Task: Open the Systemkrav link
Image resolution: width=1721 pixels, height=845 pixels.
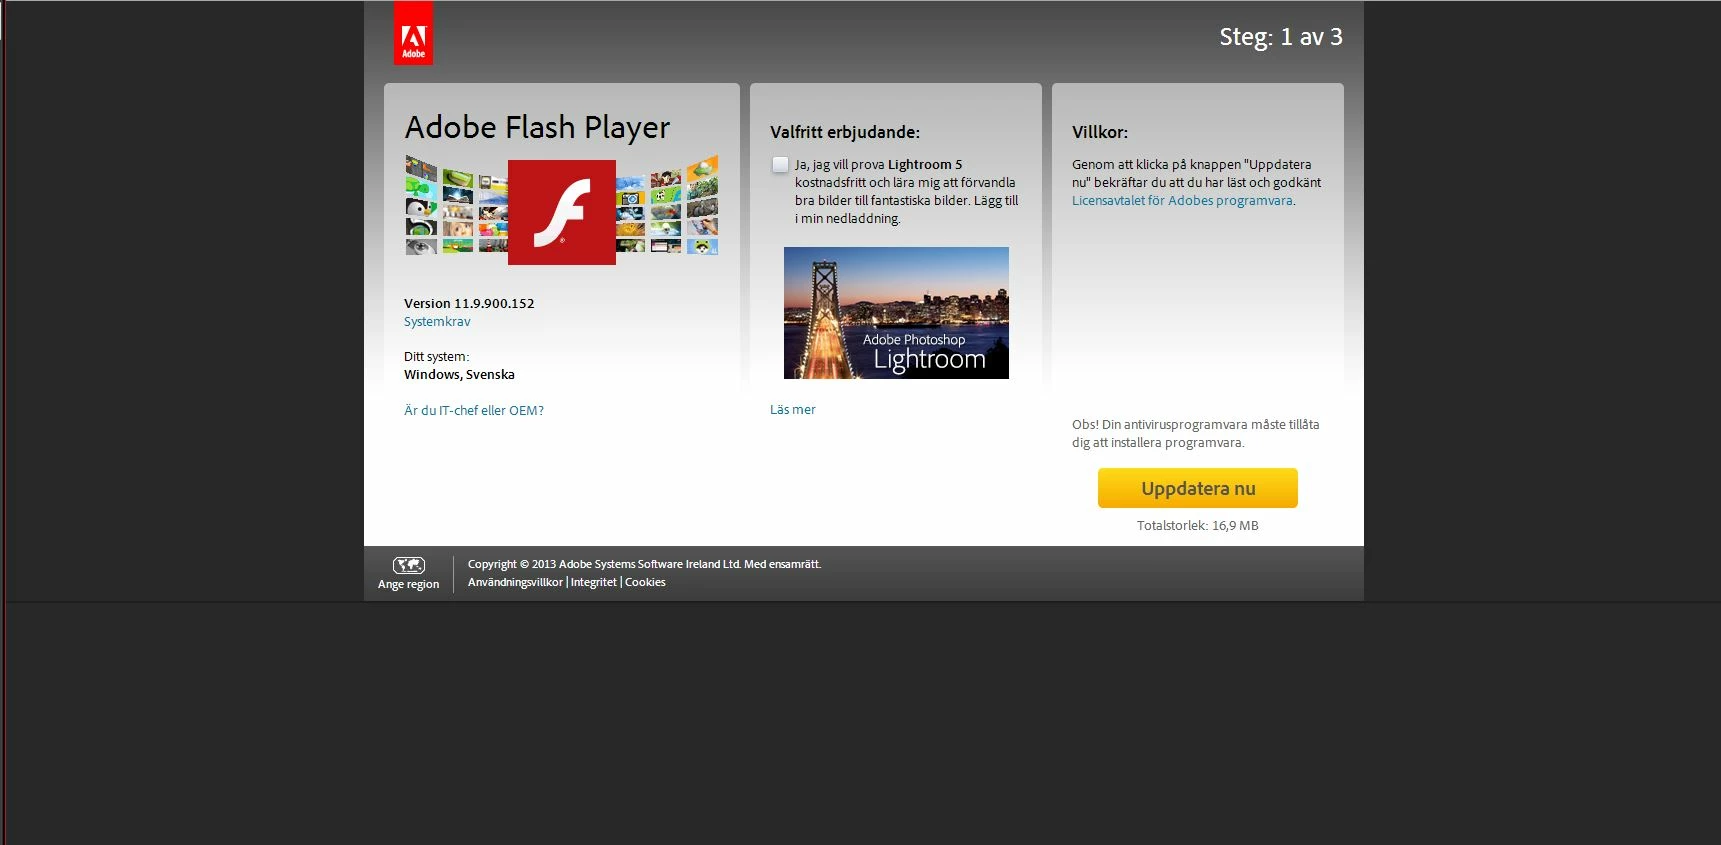Action: (437, 322)
